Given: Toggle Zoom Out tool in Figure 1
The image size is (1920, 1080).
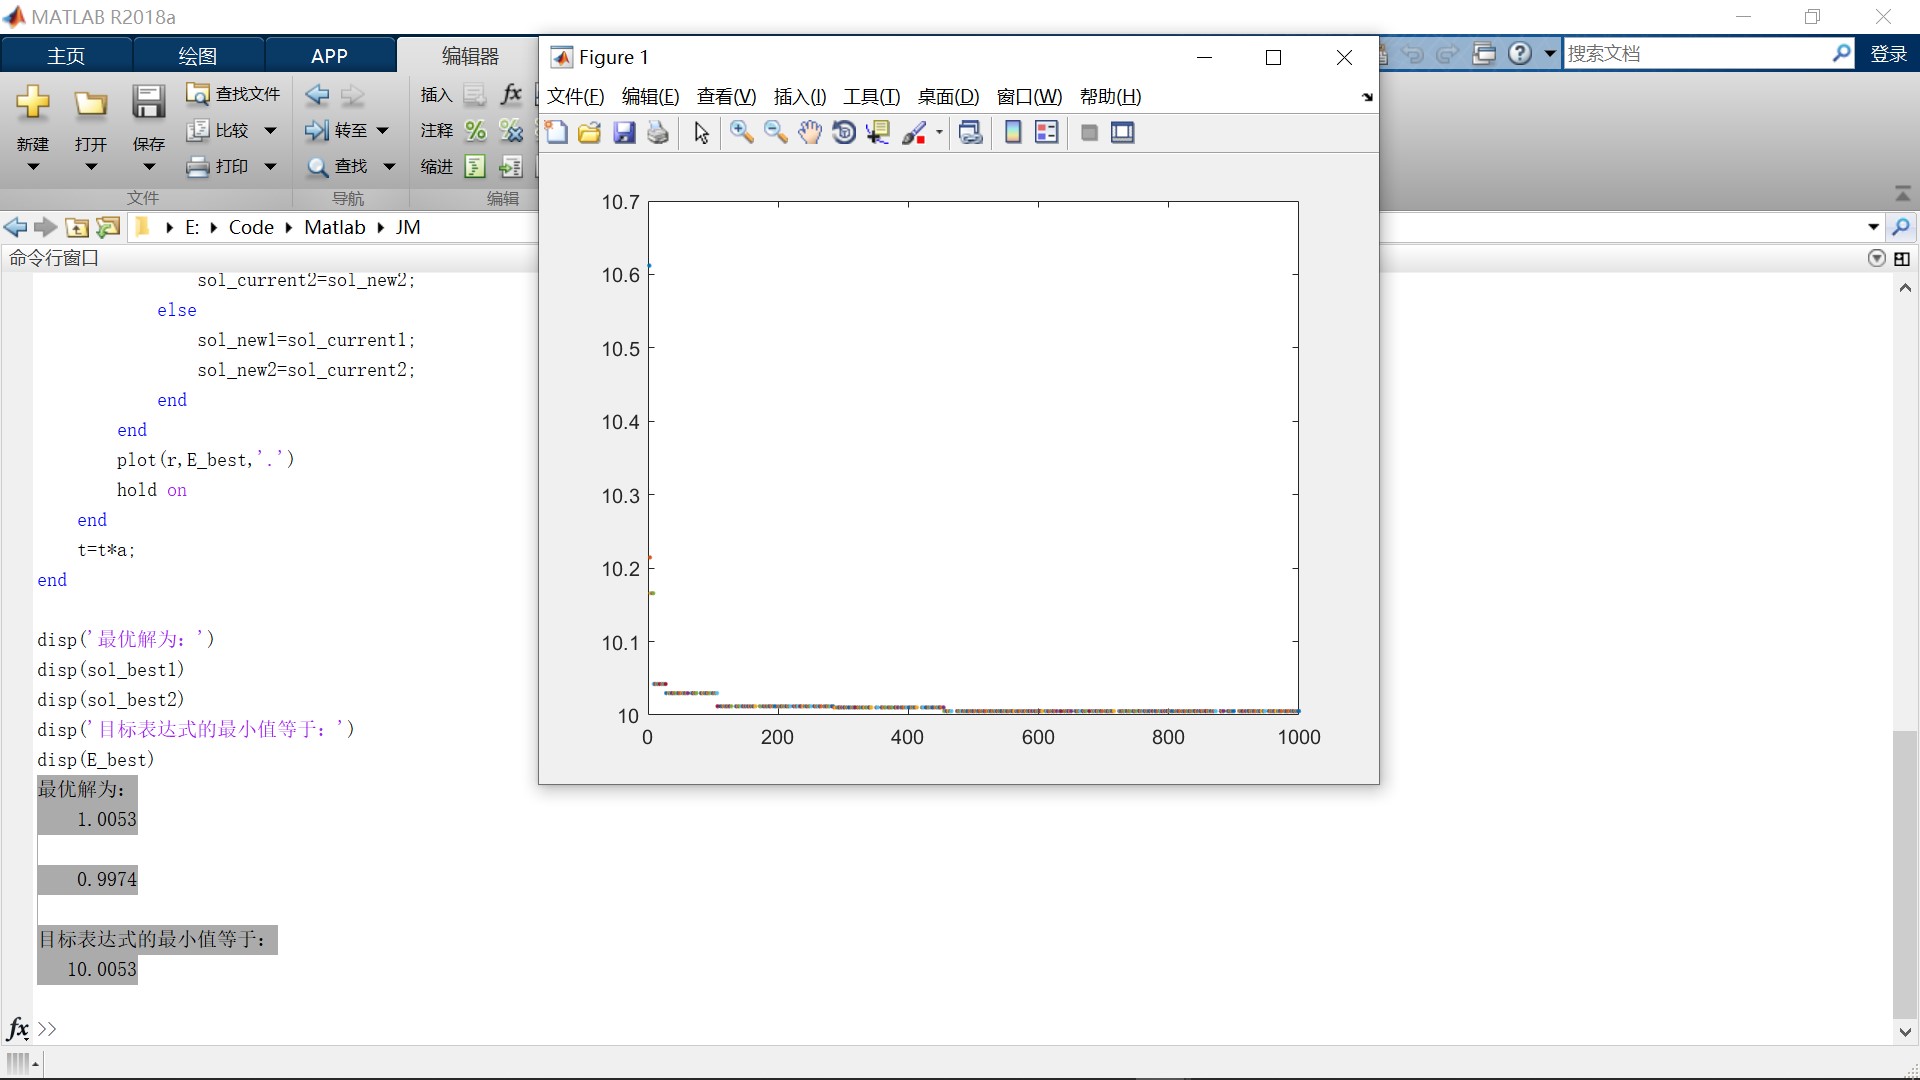Looking at the screenshot, I should [775, 133].
